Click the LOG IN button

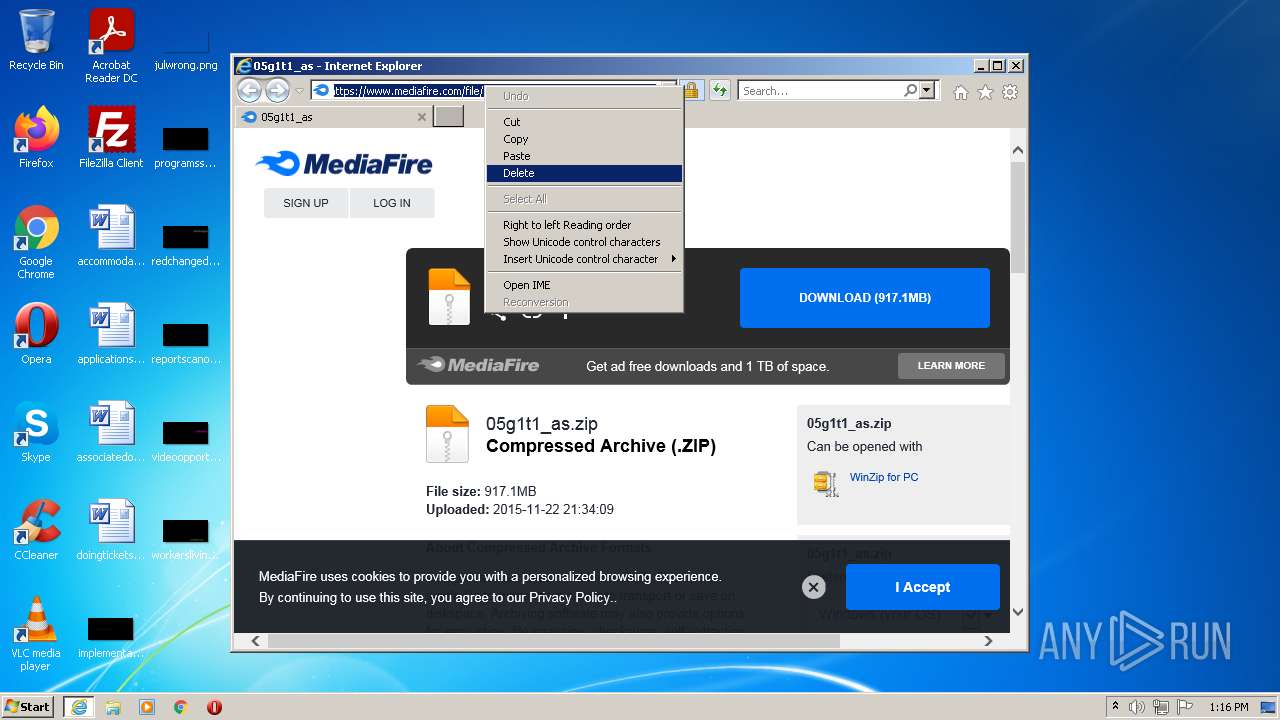392,203
